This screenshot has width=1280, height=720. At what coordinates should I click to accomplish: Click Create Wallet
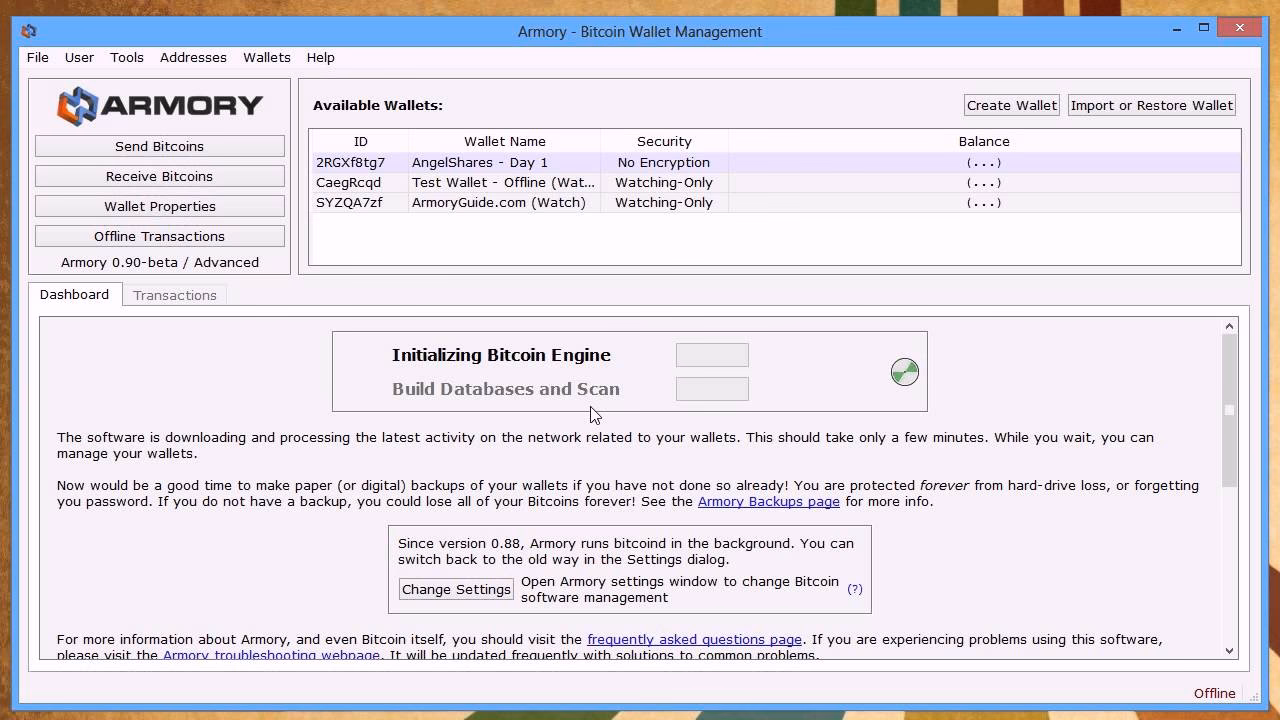tap(1011, 104)
